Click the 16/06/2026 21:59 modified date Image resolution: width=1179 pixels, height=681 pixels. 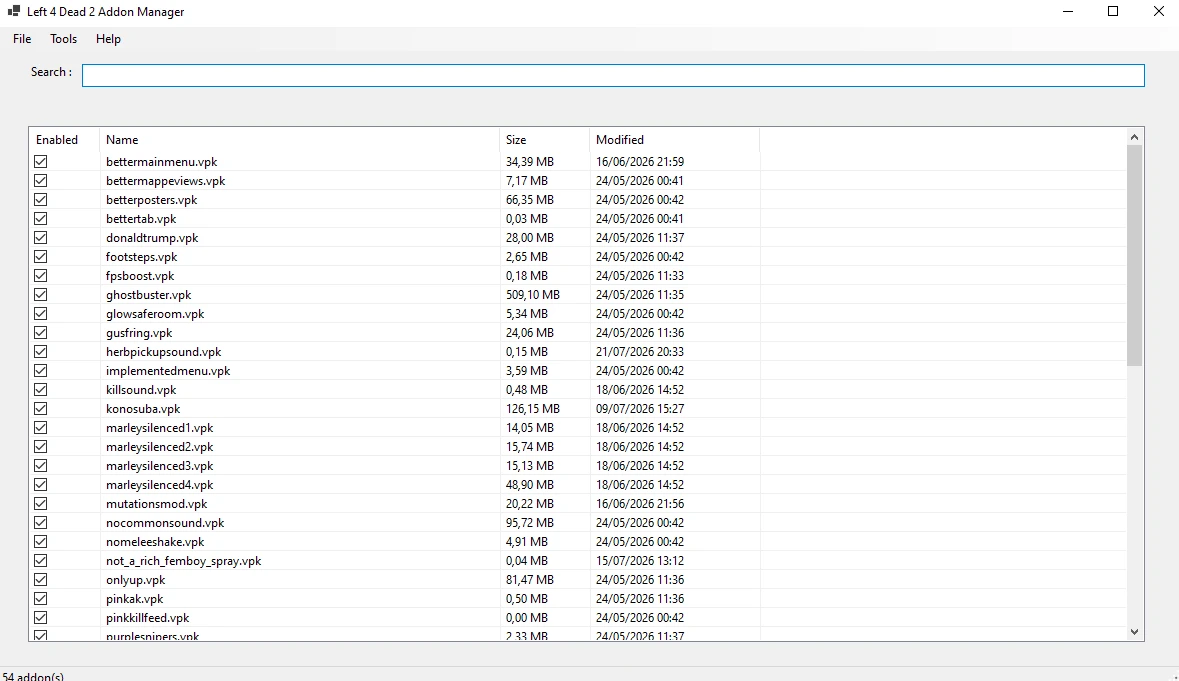[640, 162]
